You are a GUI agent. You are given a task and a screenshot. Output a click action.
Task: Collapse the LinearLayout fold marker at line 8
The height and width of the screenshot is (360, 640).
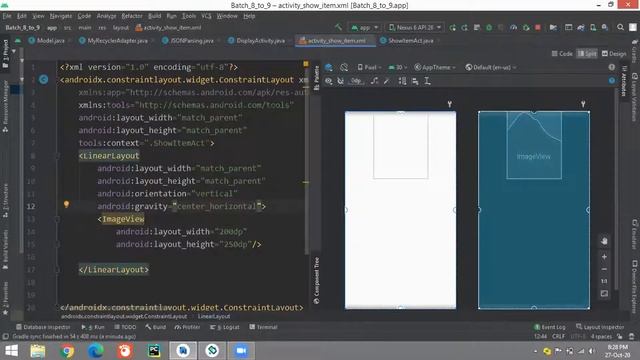[58, 156]
